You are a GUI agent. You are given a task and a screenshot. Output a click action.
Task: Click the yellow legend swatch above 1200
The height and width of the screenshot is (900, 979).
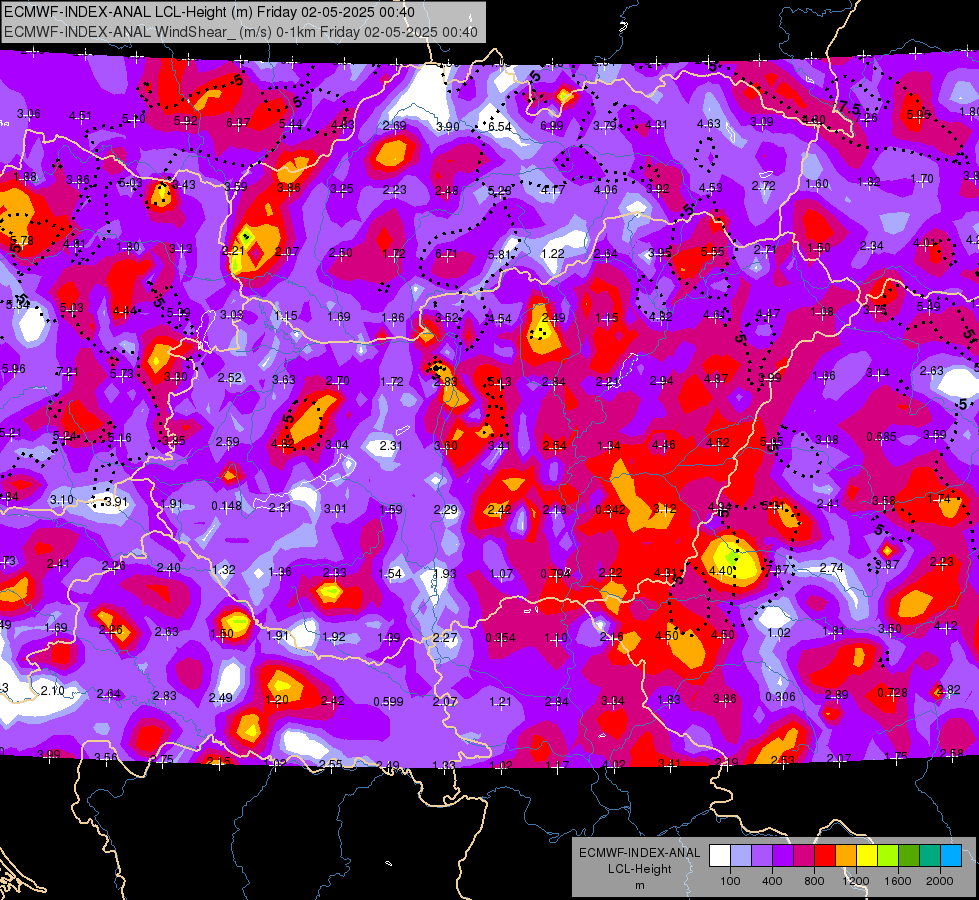click(x=867, y=855)
